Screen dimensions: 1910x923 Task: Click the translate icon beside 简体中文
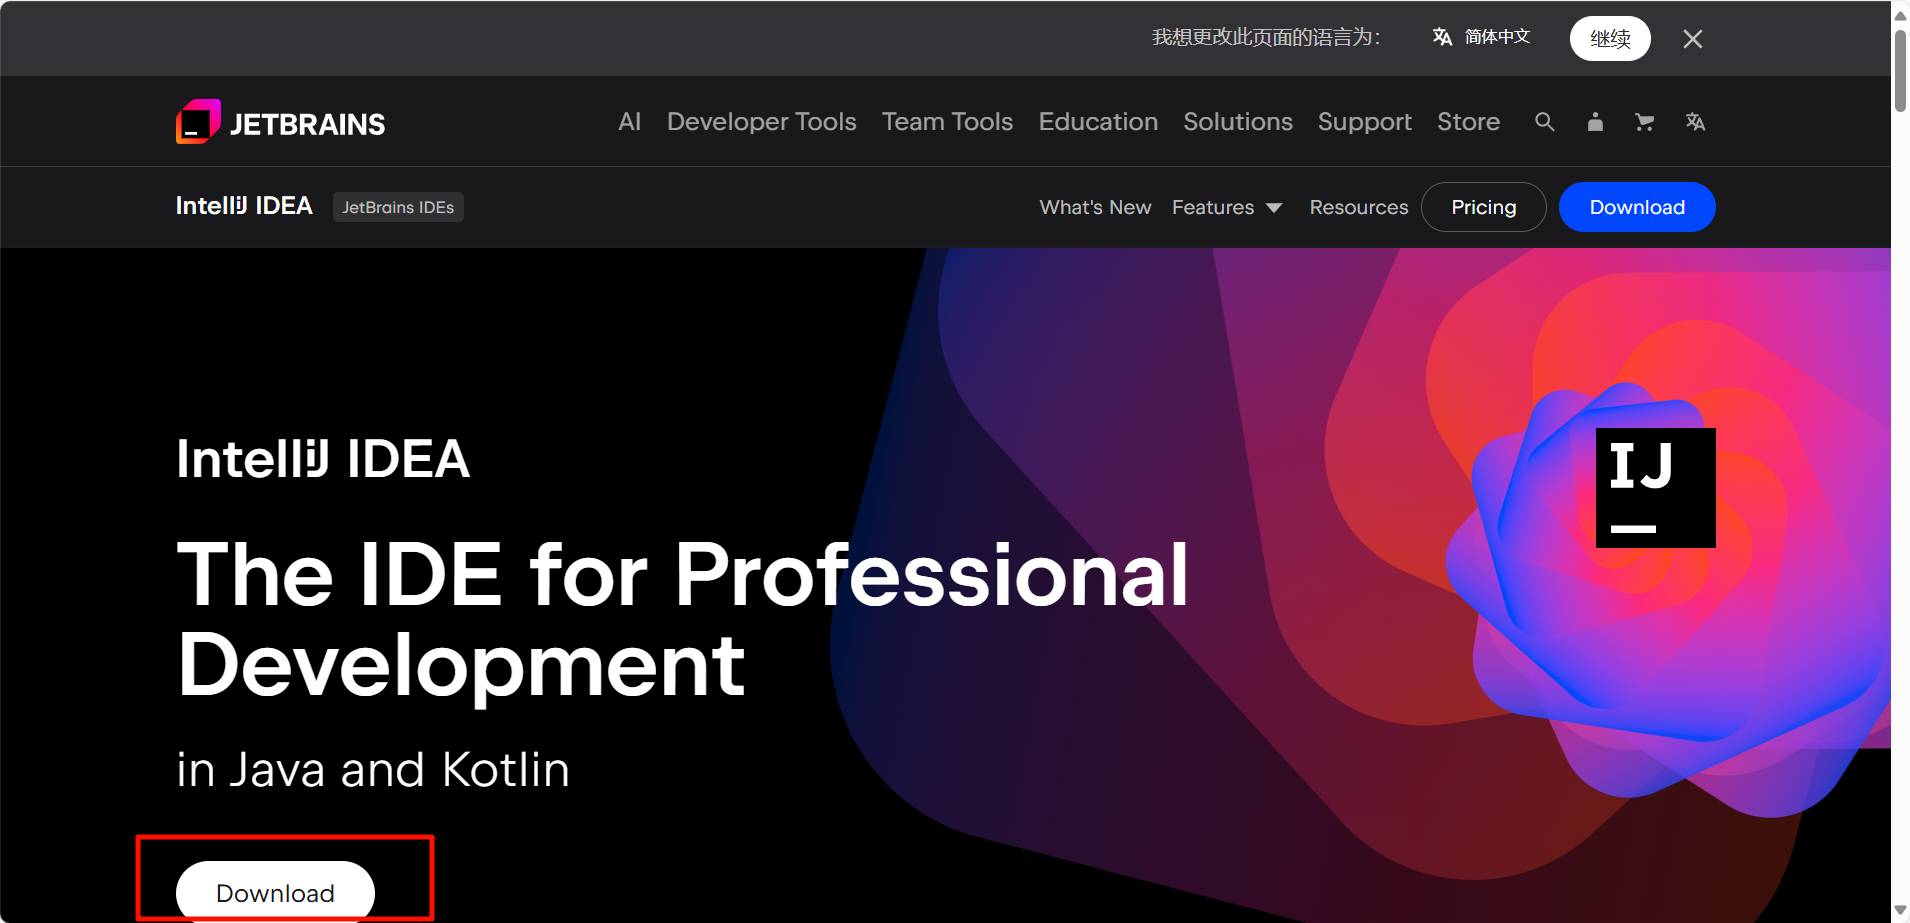(1442, 37)
